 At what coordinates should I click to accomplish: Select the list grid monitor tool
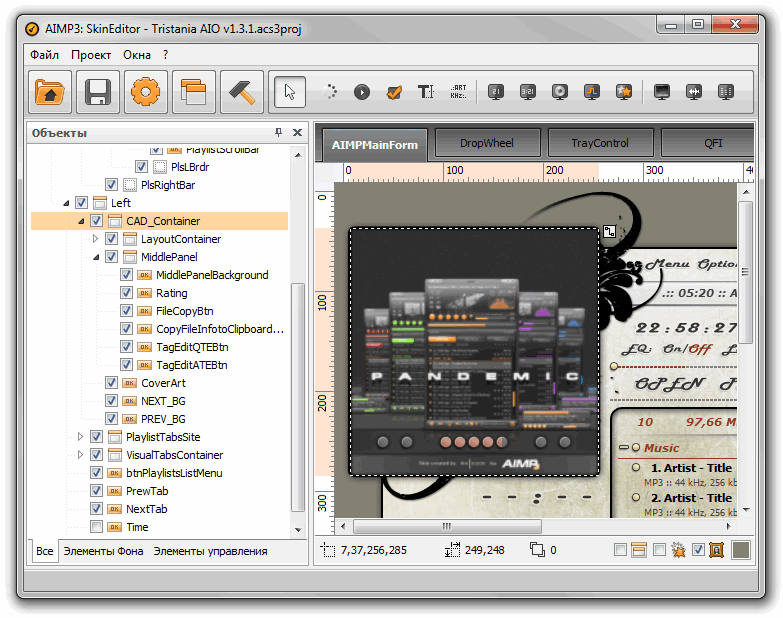[726, 92]
